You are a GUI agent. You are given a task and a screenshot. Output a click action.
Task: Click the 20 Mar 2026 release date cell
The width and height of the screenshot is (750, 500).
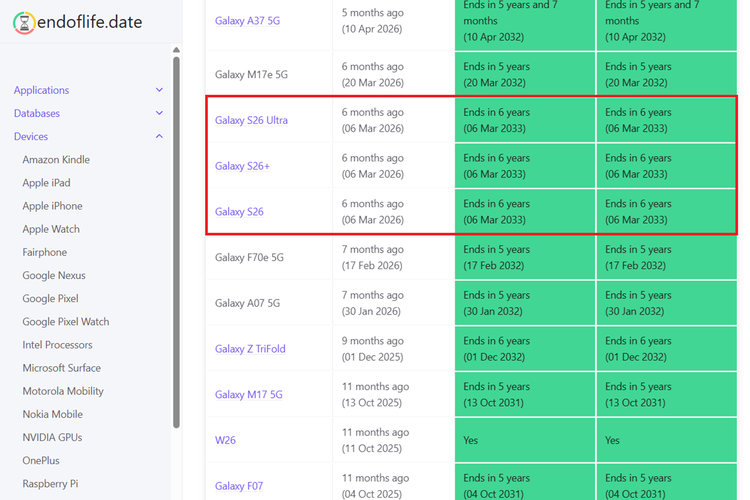click(x=394, y=75)
